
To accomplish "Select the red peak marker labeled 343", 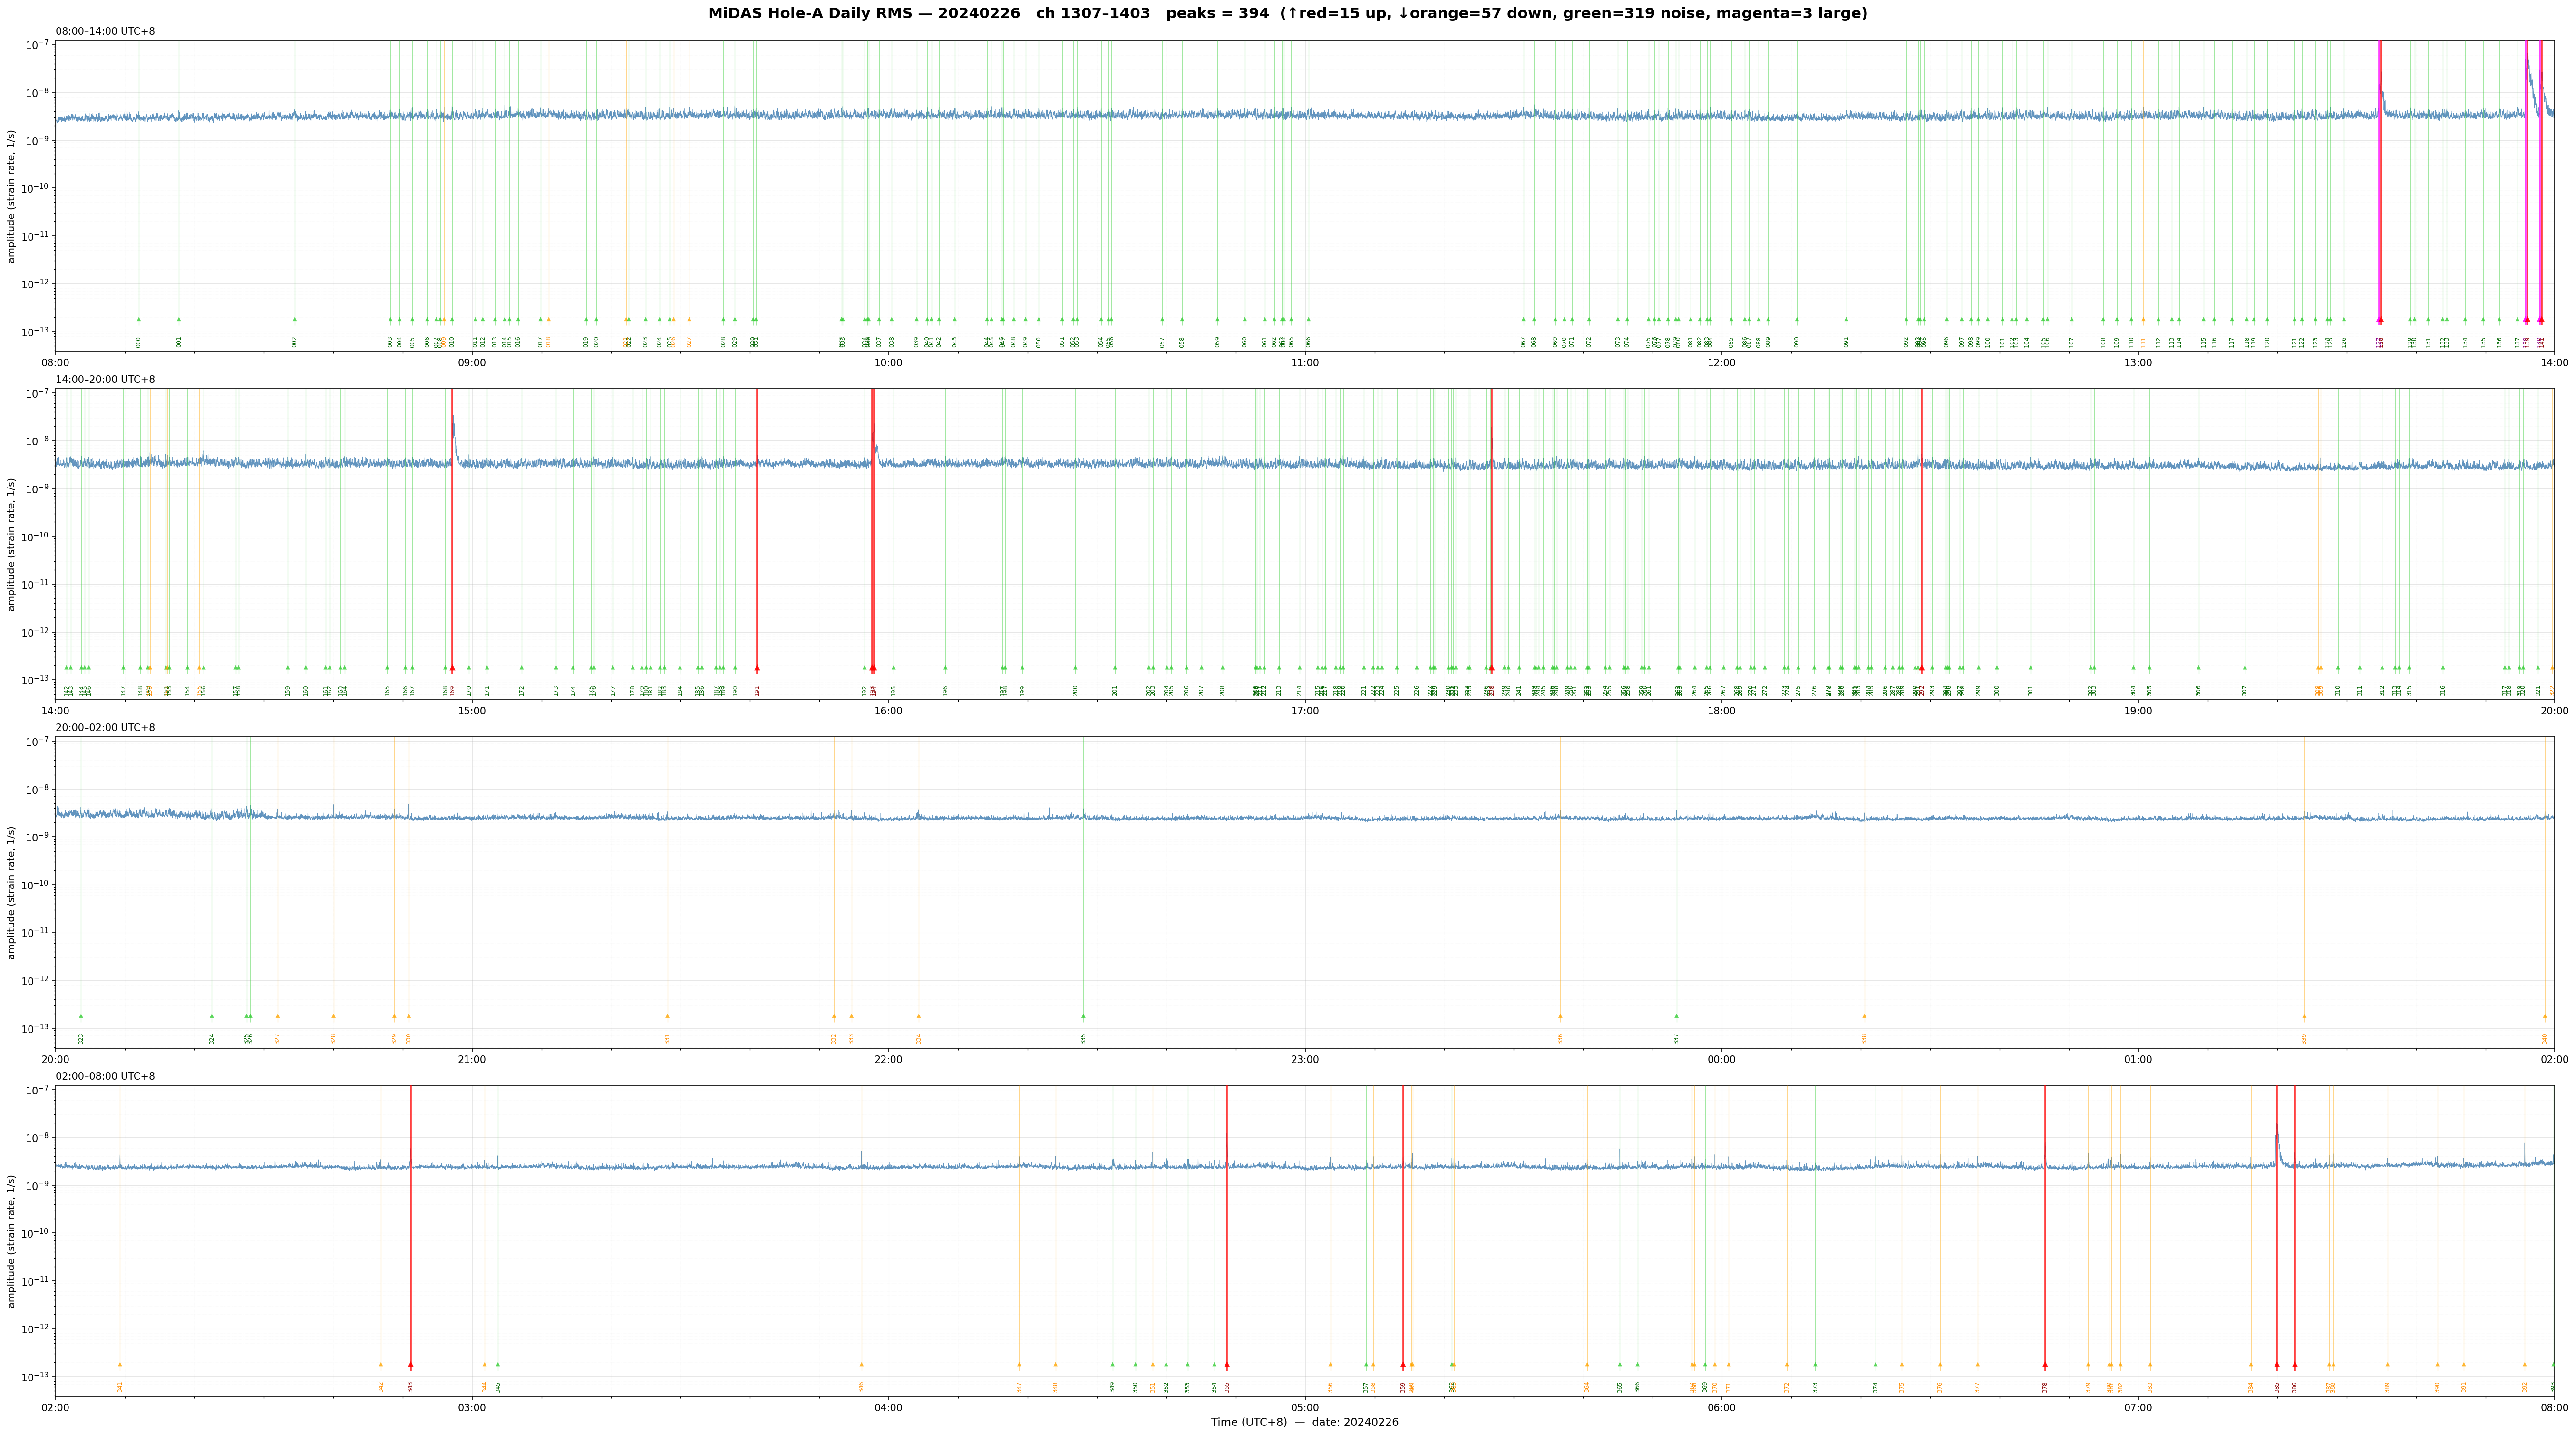I will pyautogui.click(x=411, y=1364).
